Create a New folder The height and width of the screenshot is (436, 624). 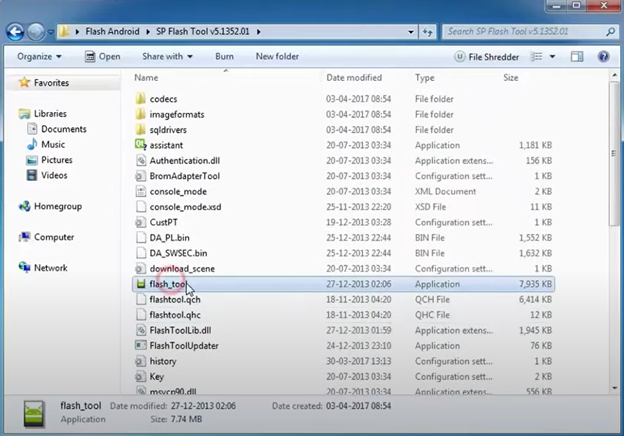point(277,56)
